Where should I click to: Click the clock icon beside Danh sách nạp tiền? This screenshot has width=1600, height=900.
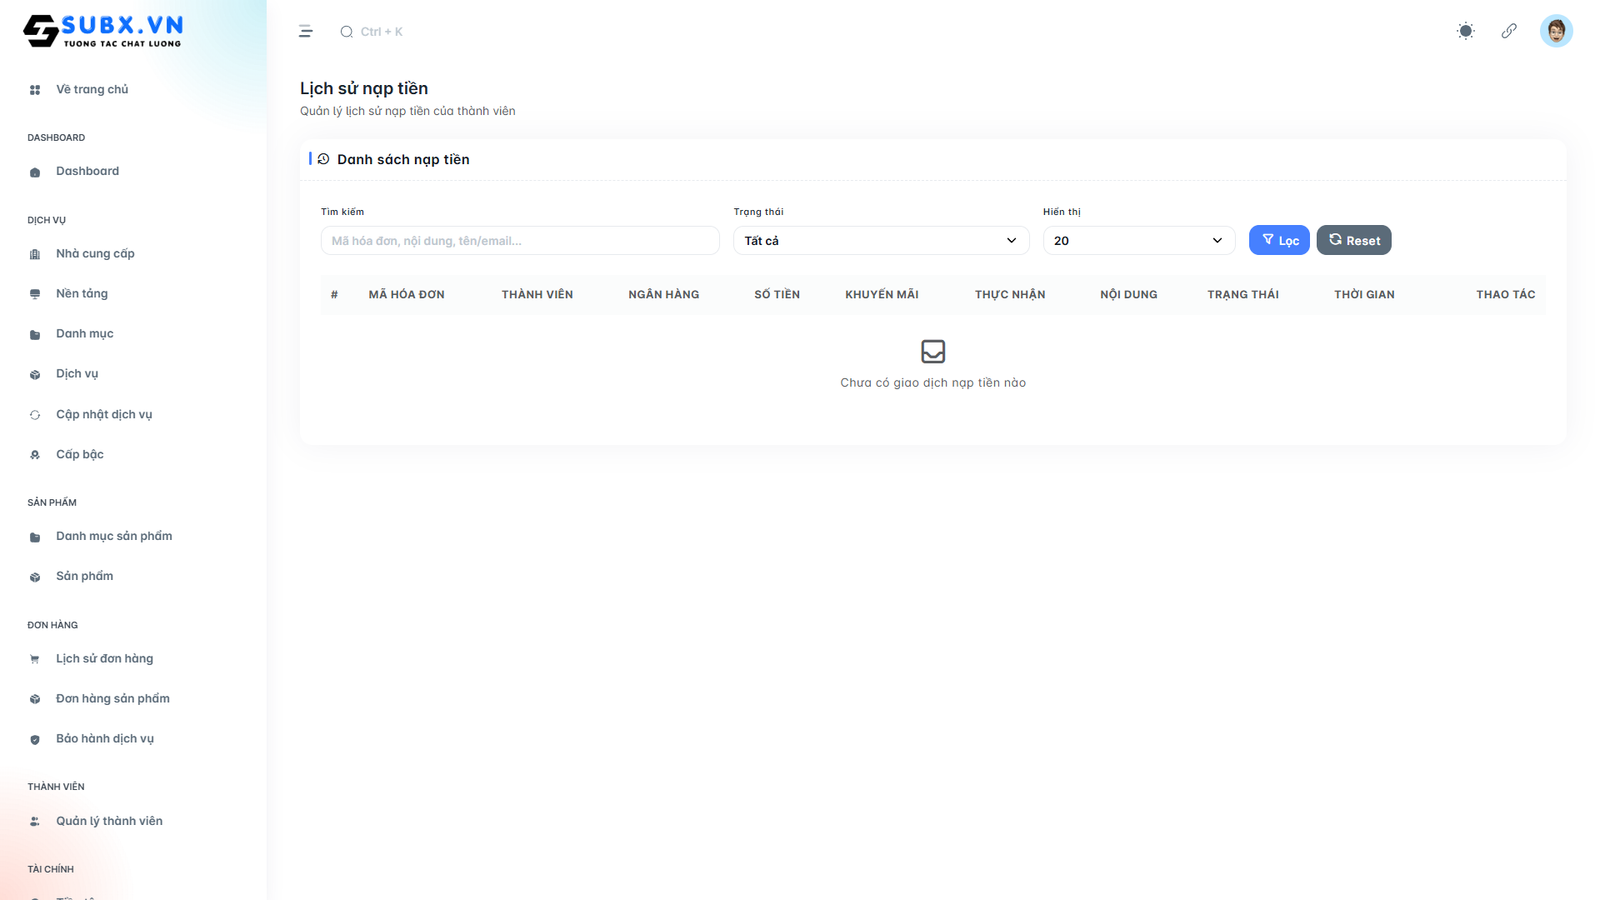click(x=322, y=159)
